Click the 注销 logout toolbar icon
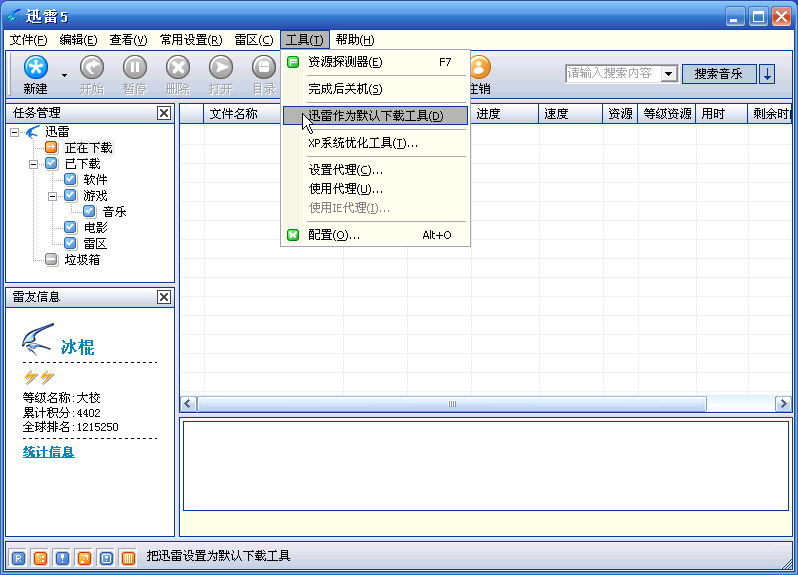 click(480, 67)
